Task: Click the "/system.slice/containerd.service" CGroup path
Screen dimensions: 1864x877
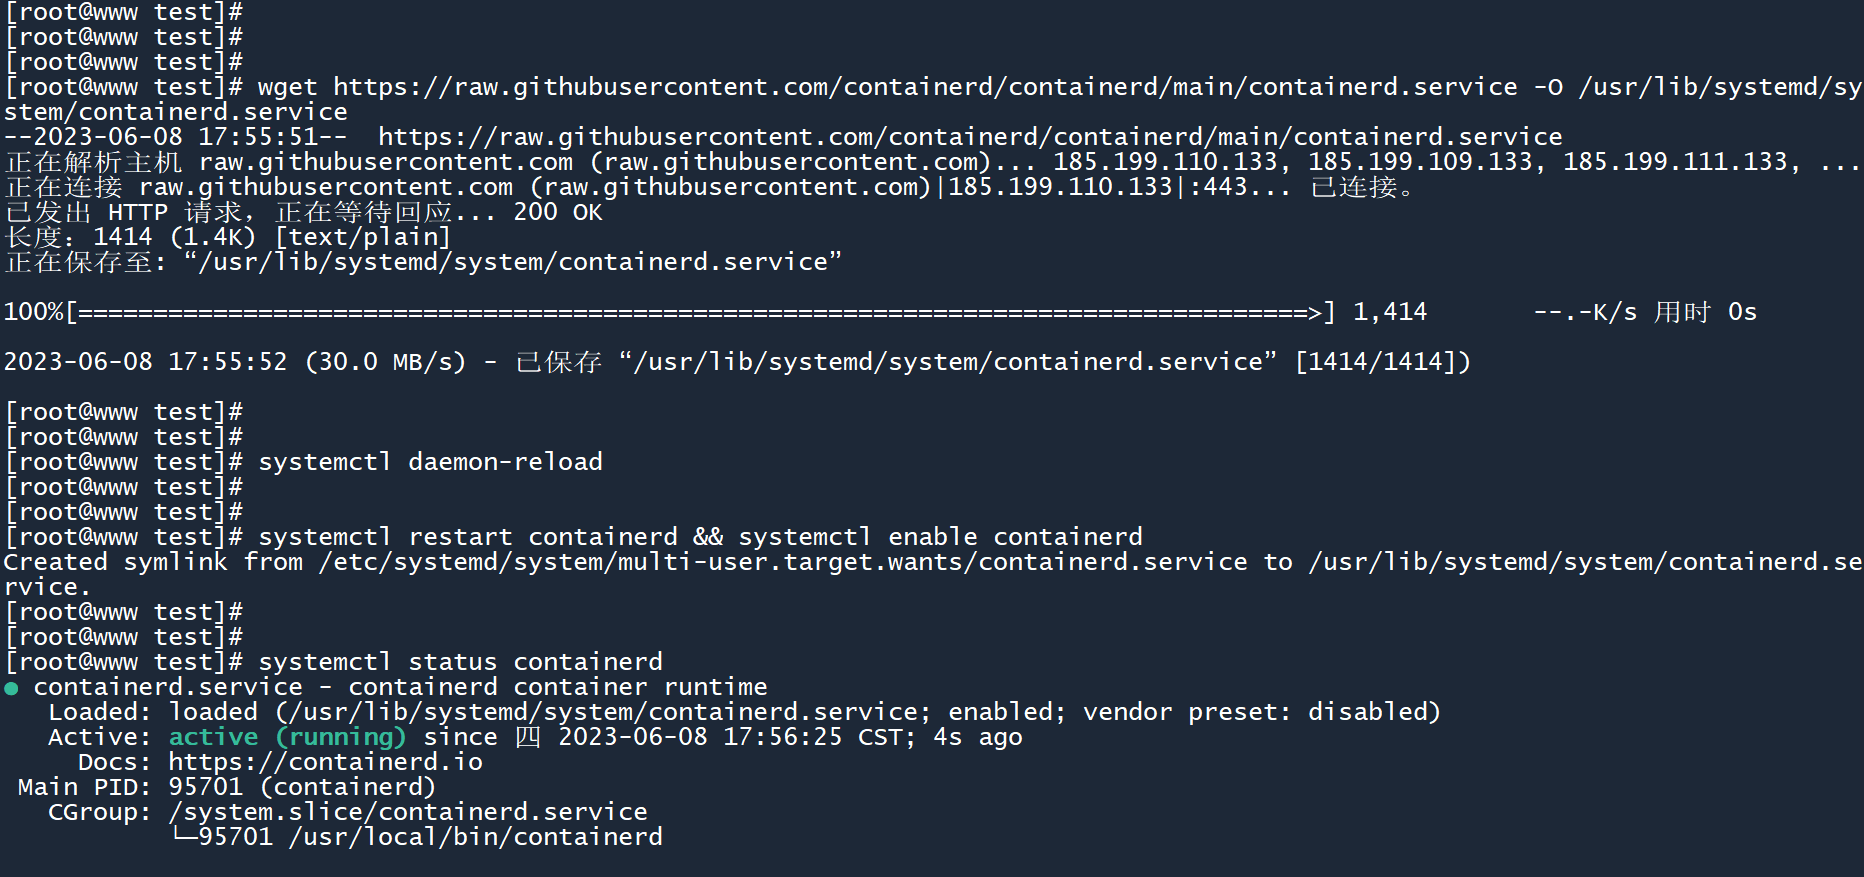Action: (x=407, y=812)
